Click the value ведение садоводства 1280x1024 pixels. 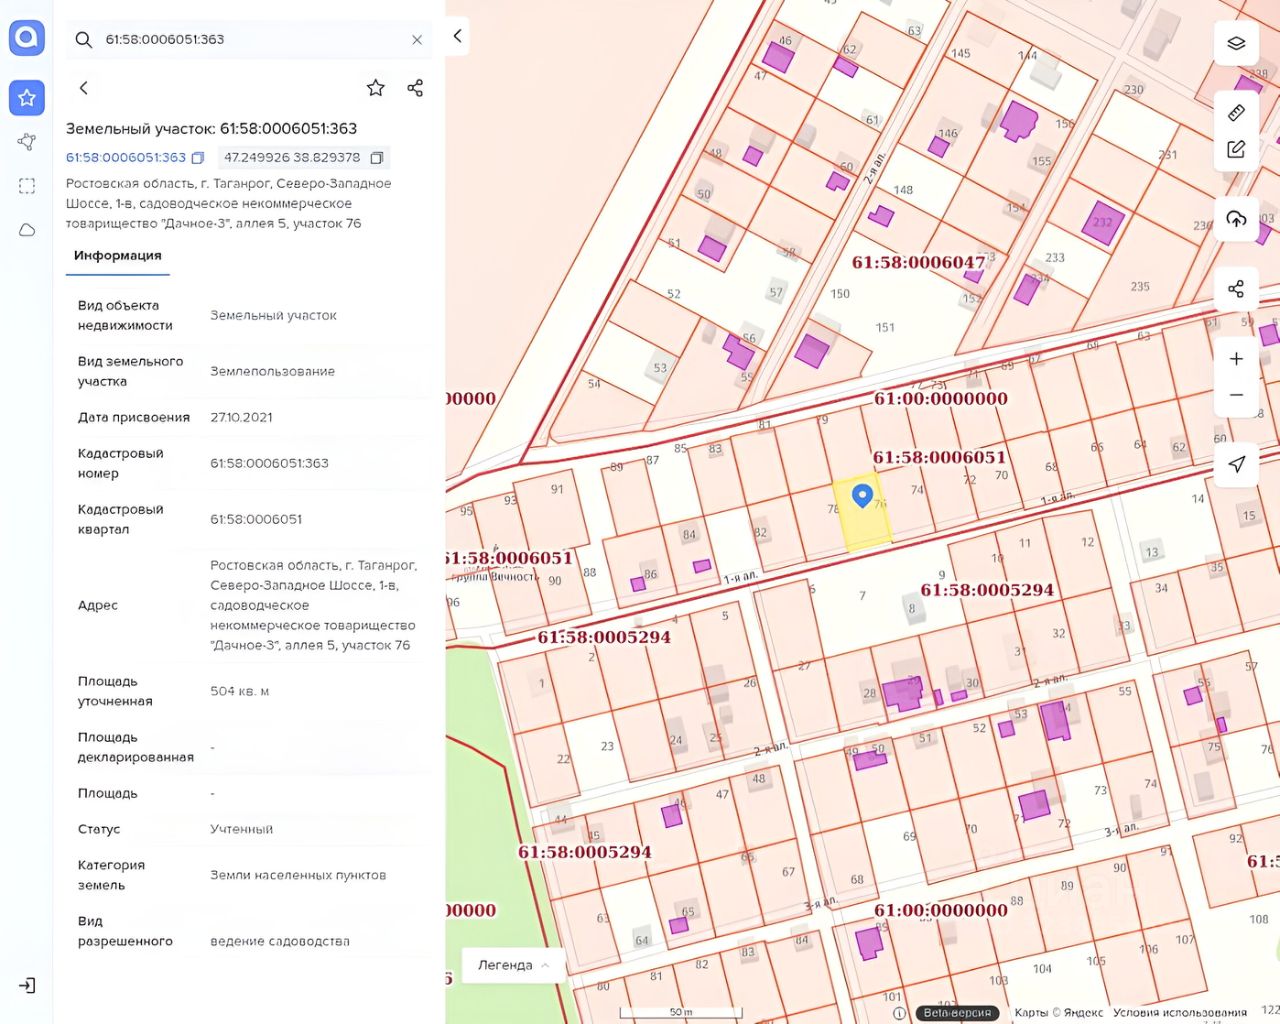coord(280,942)
